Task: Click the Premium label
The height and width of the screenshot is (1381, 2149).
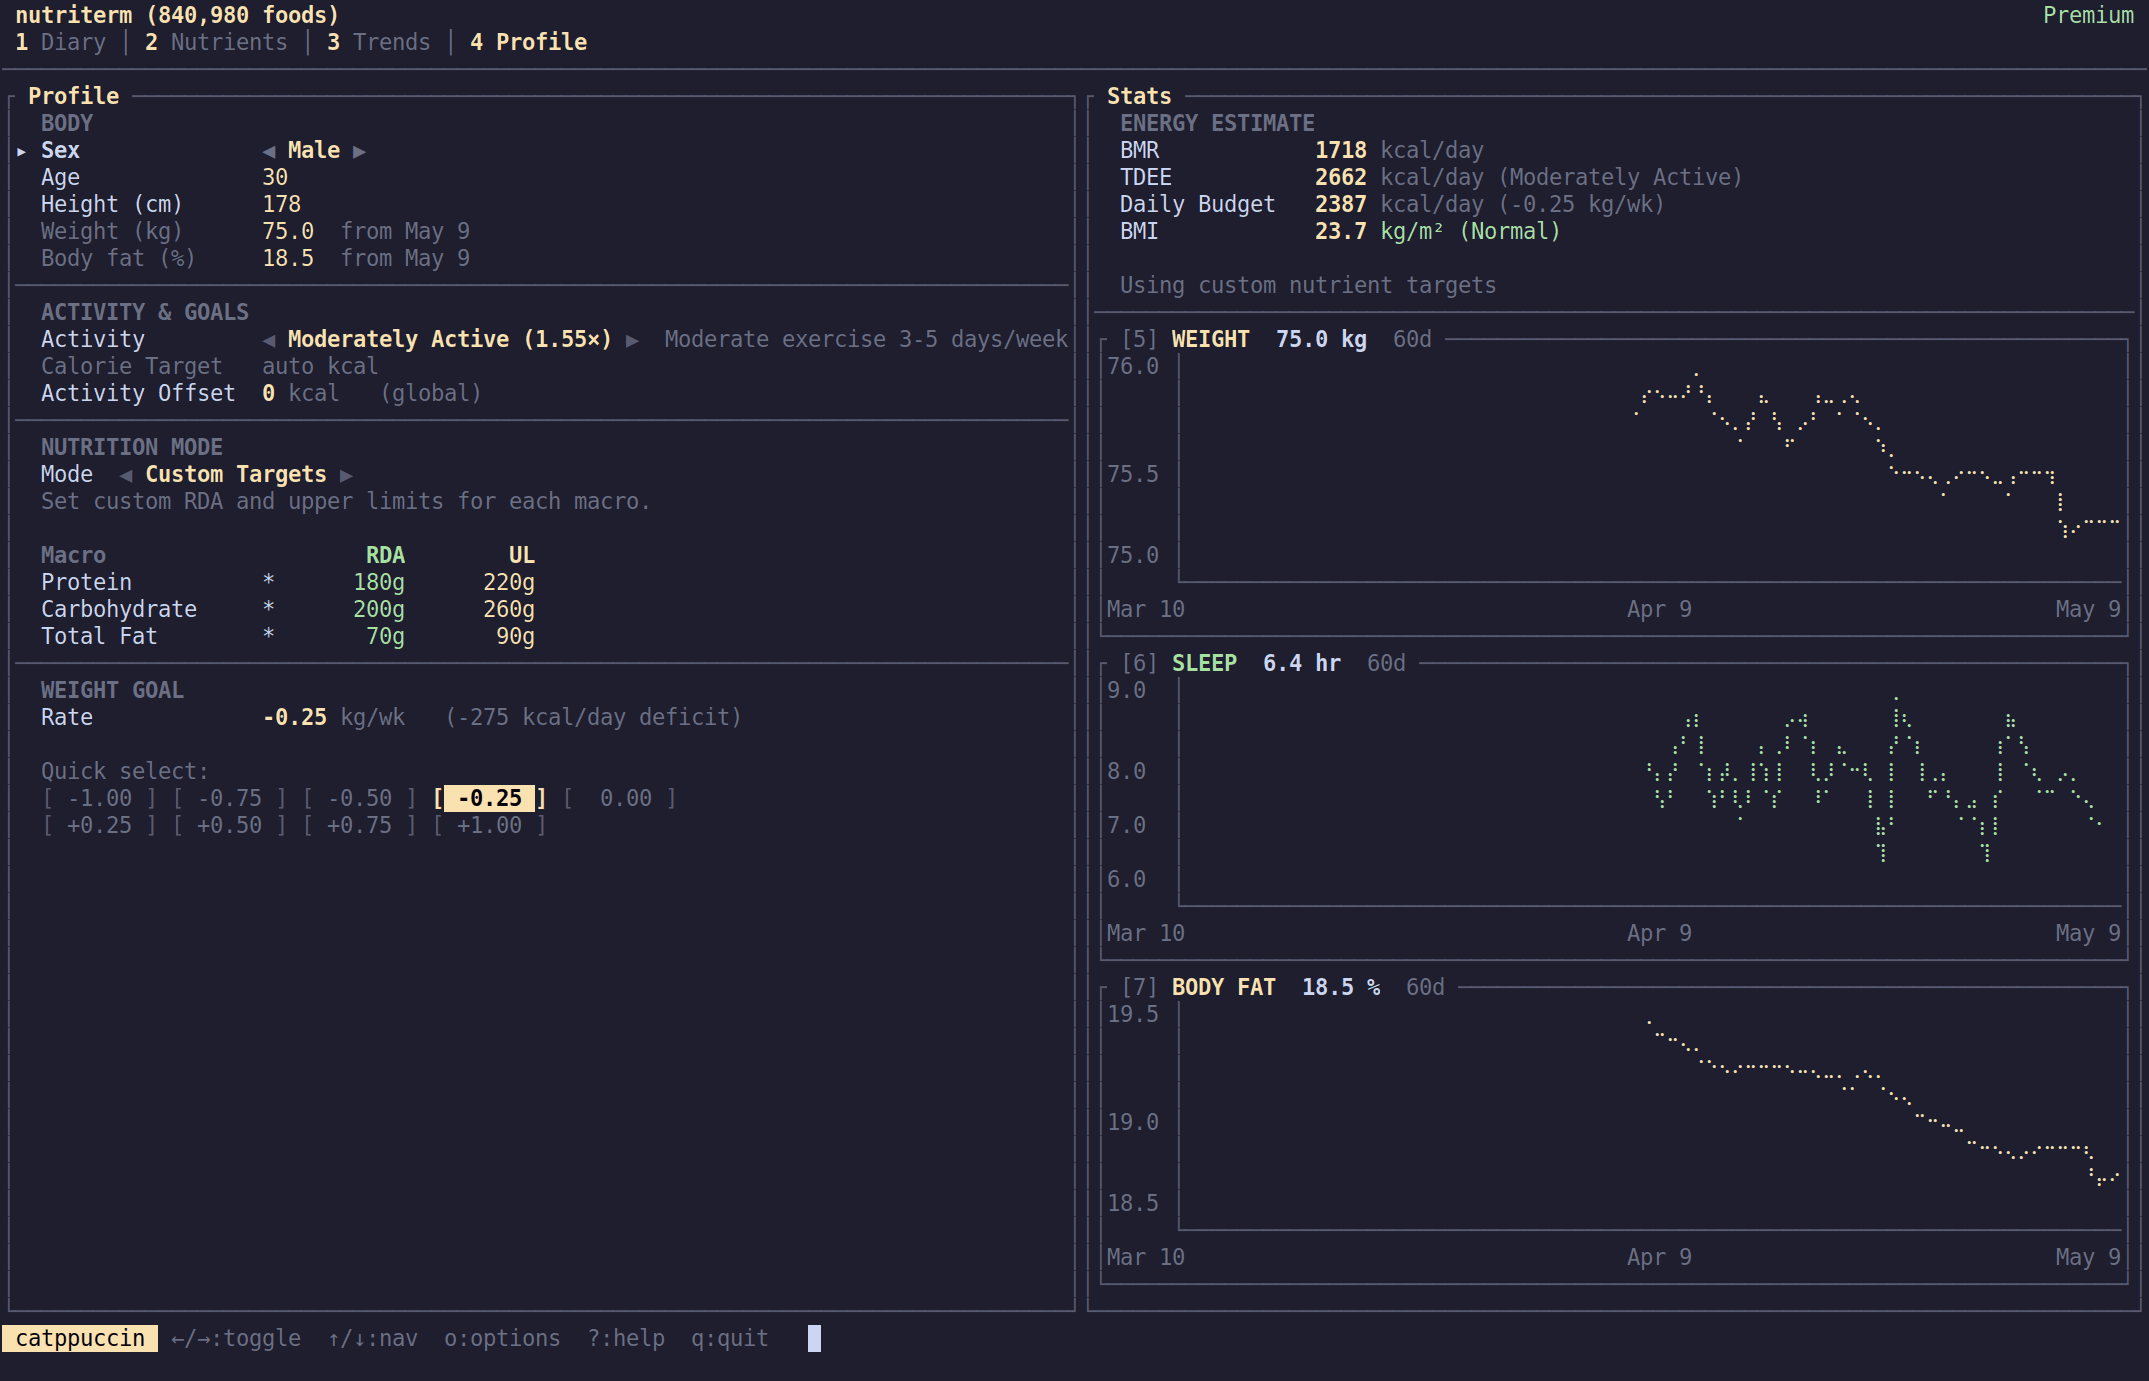Action: click(x=2088, y=15)
